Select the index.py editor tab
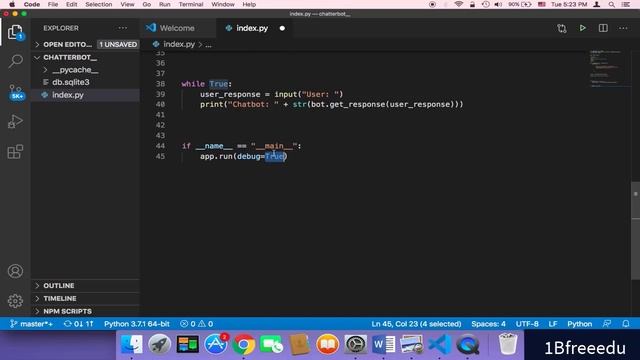The height and width of the screenshot is (360, 640). (252, 28)
